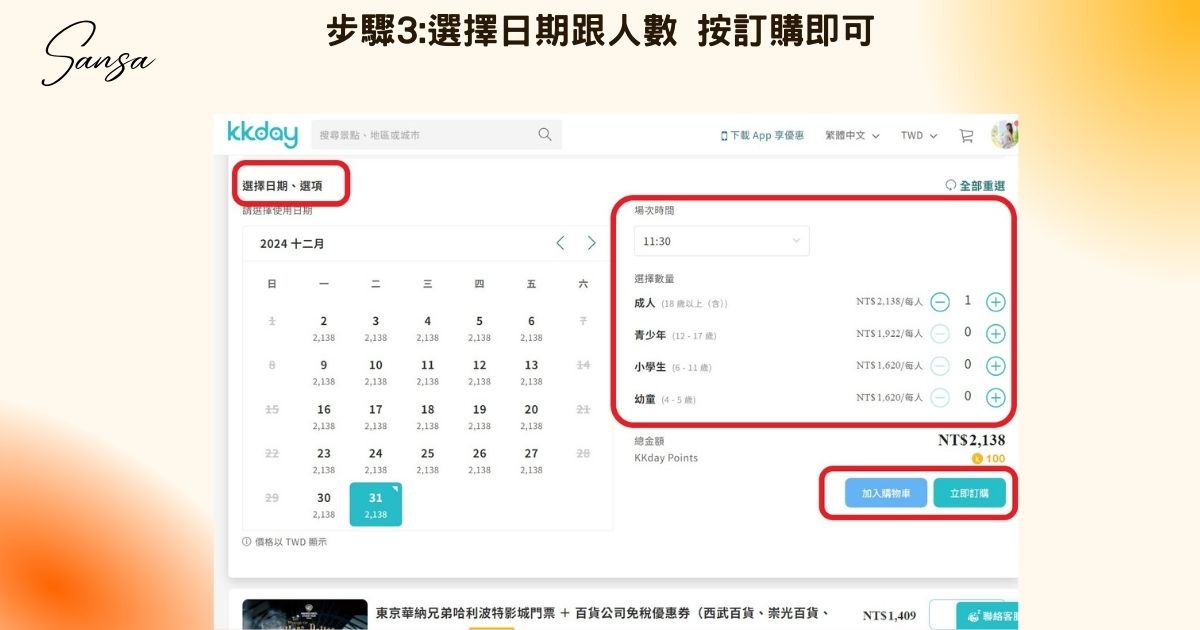The image size is (1200, 630).
Task: Select December 23 on calendar
Action: click(324, 460)
